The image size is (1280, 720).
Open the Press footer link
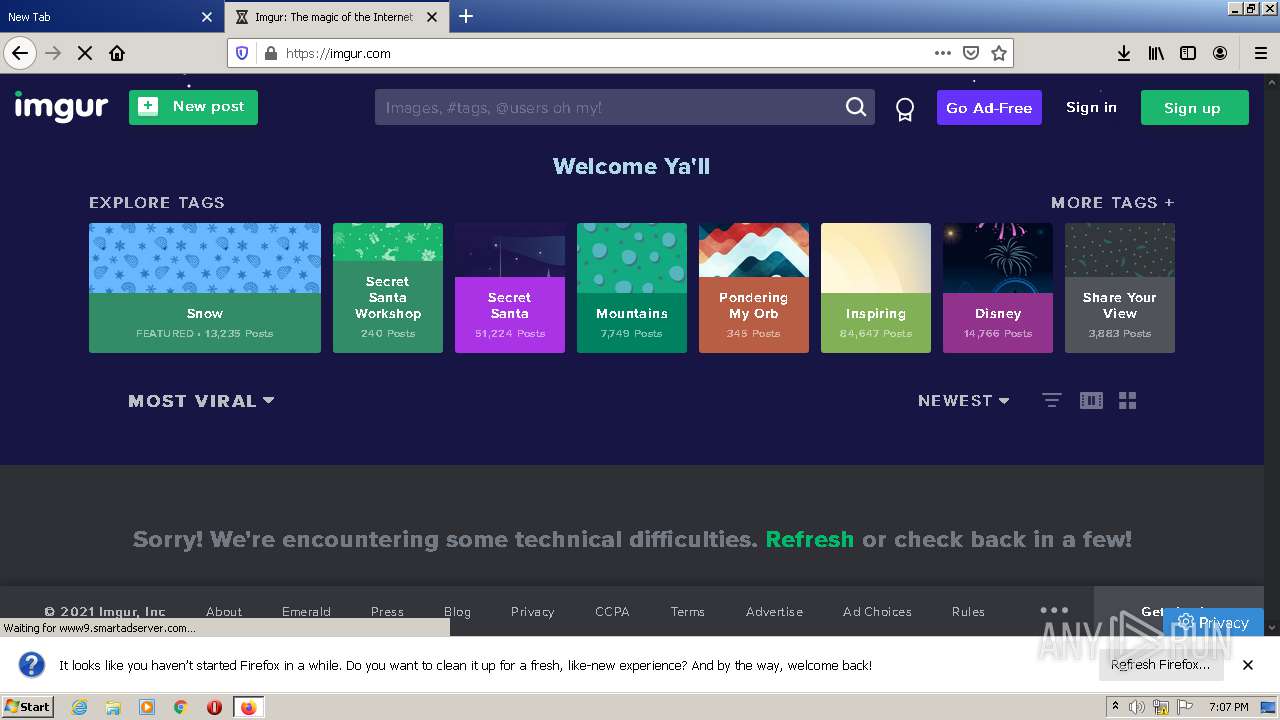pyautogui.click(x=387, y=611)
